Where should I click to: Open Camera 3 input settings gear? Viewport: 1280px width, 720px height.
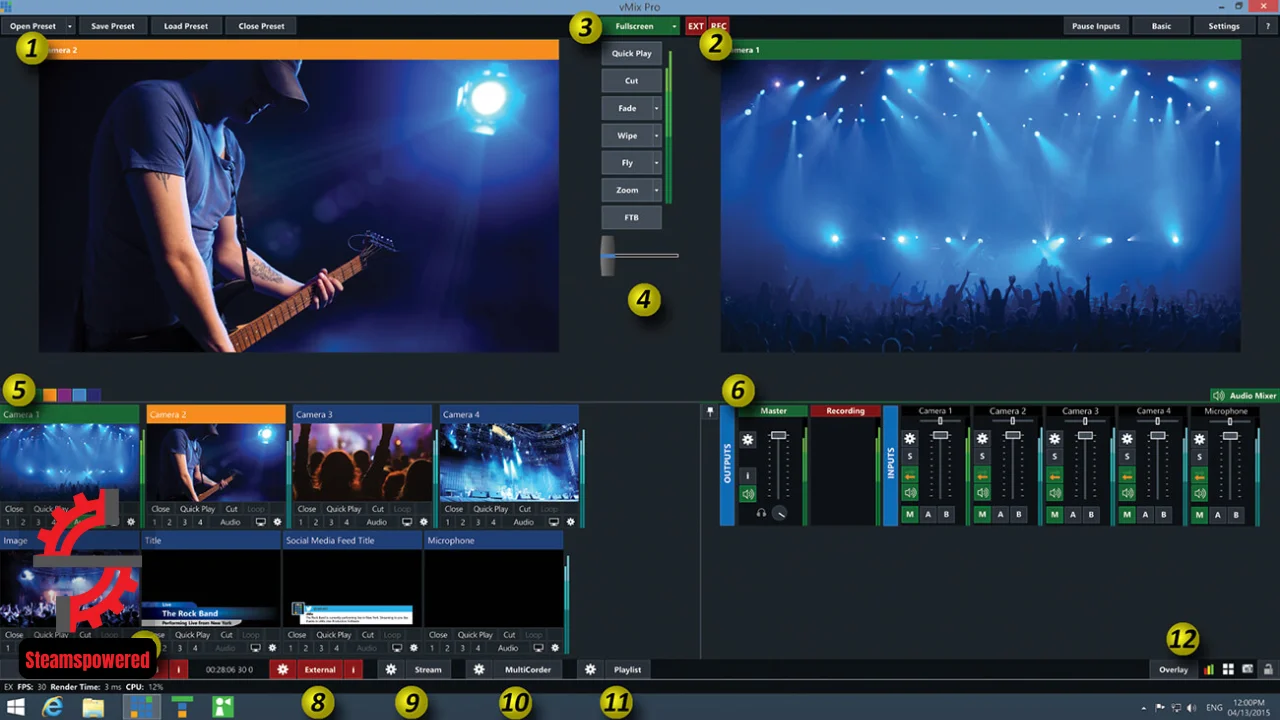tap(424, 522)
